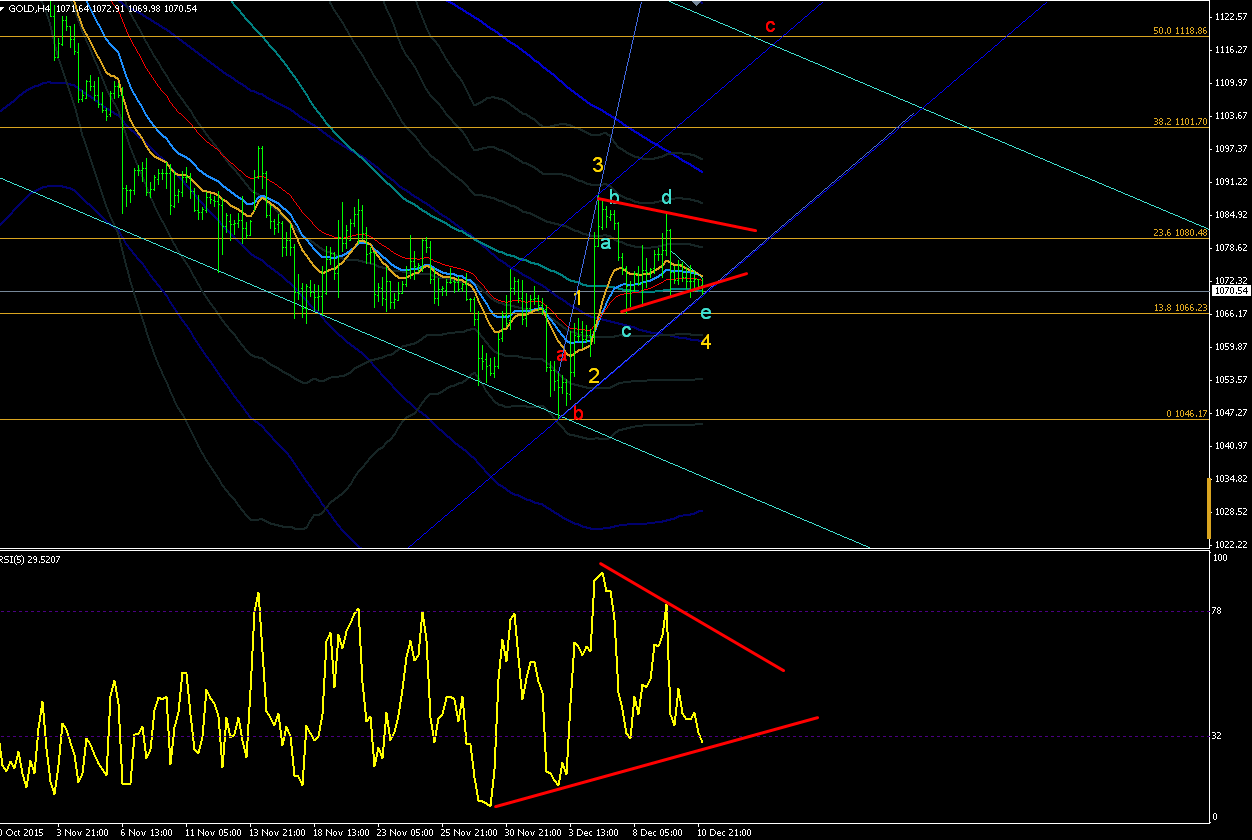Image resolution: width=1252 pixels, height=840 pixels.
Task: Click the 13.8 1066.23 Fibonacci level label
Action: click(1180, 308)
